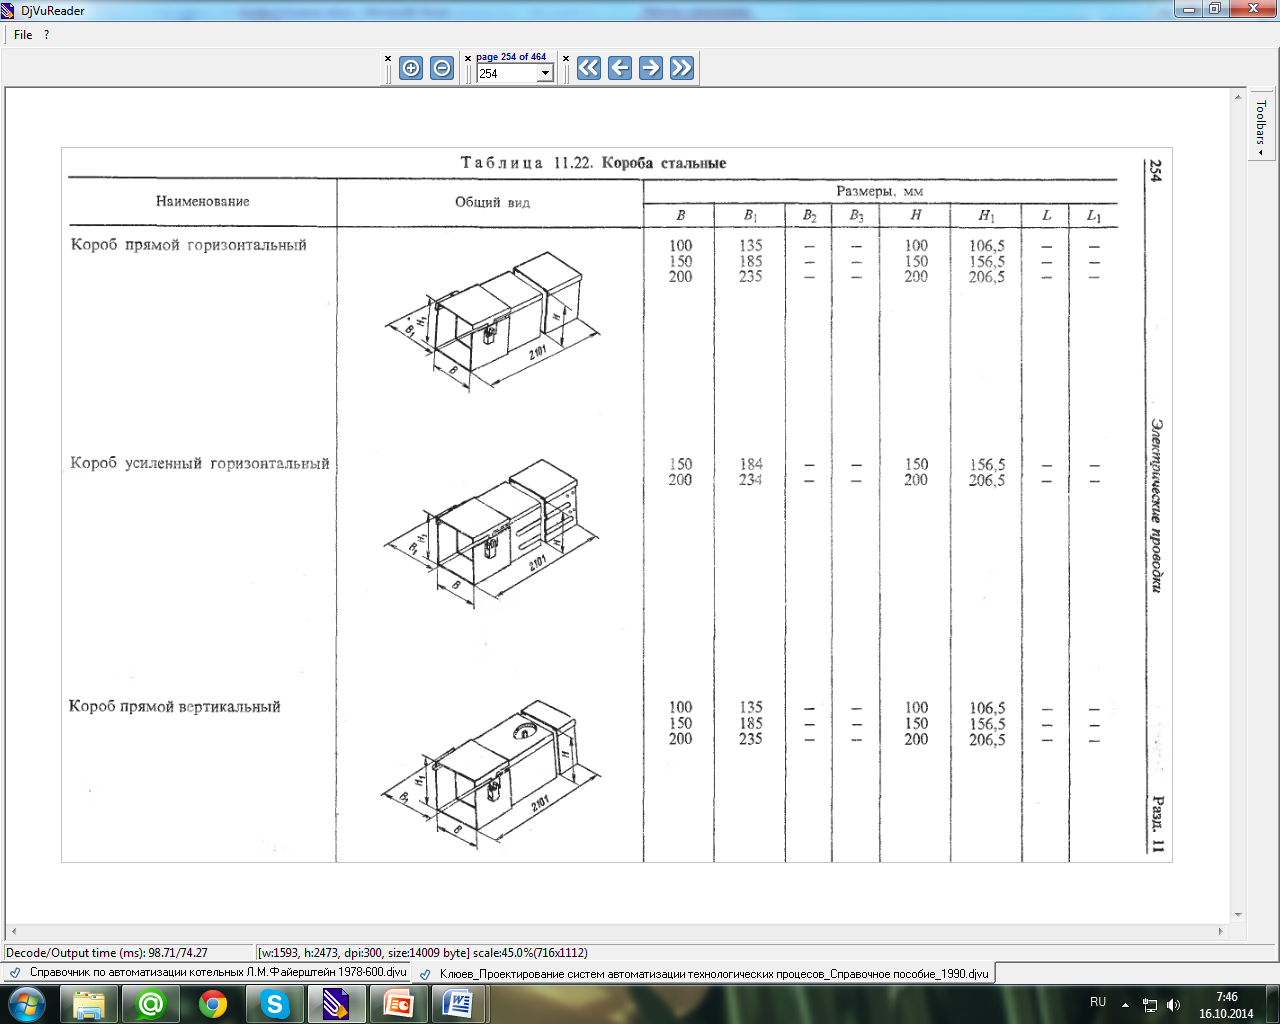Click horizontal scrollbar left arrow
The height and width of the screenshot is (1024, 1280).
click(x=13, y=931)
